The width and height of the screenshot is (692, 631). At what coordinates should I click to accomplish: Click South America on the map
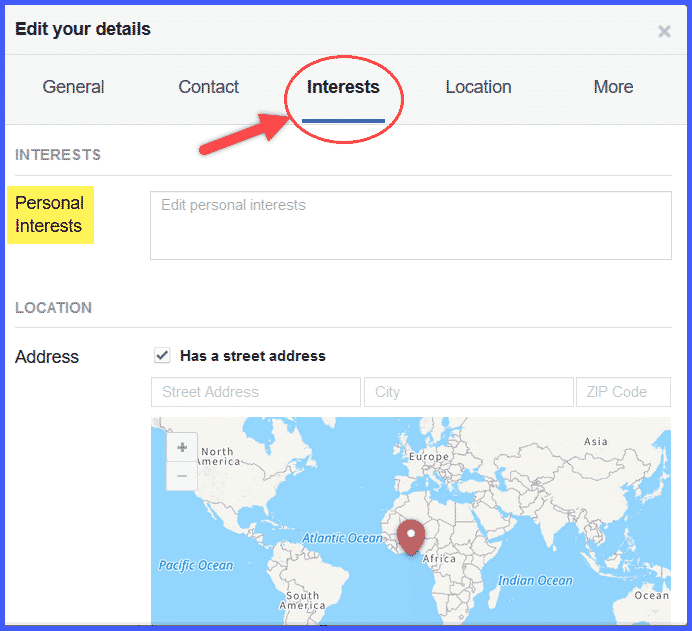(x=302, y=600)
